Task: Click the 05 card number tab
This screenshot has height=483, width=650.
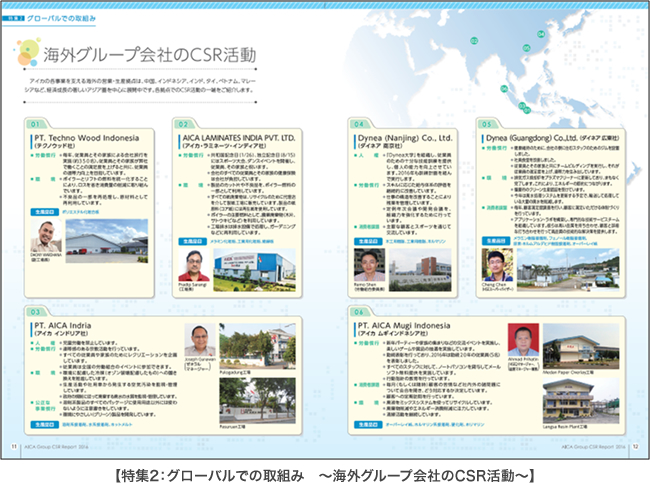Action: (x=487, y=124)
